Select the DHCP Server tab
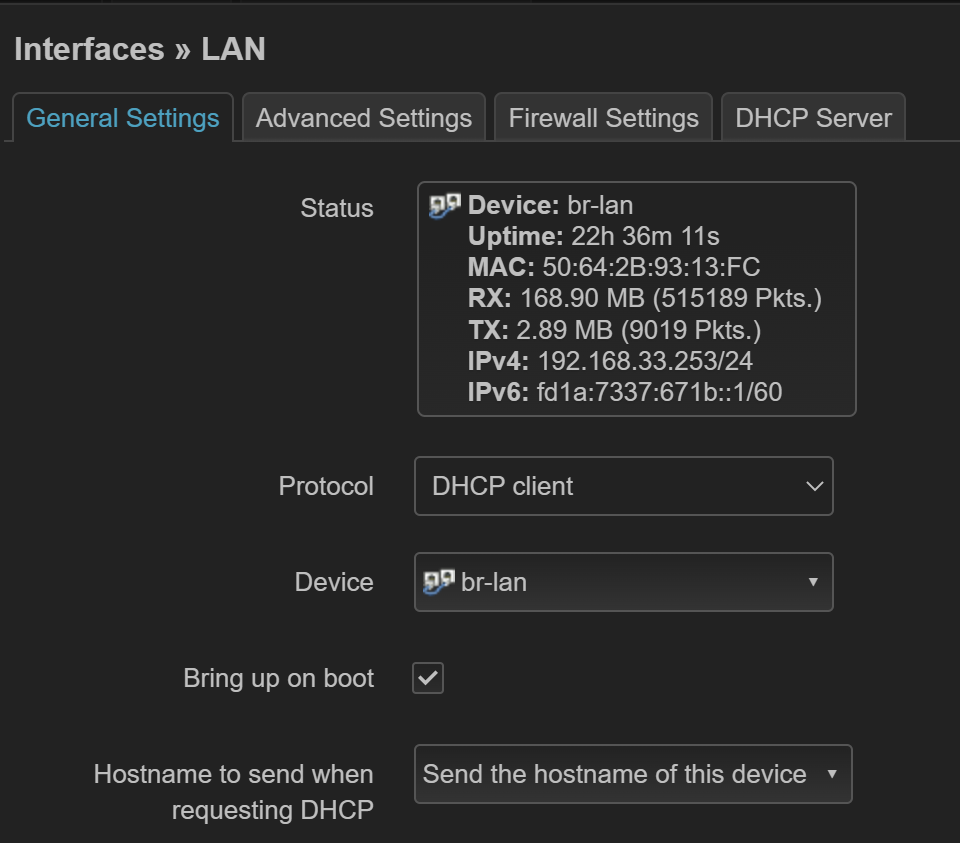 pyautogui.click(x=813, y=118)
